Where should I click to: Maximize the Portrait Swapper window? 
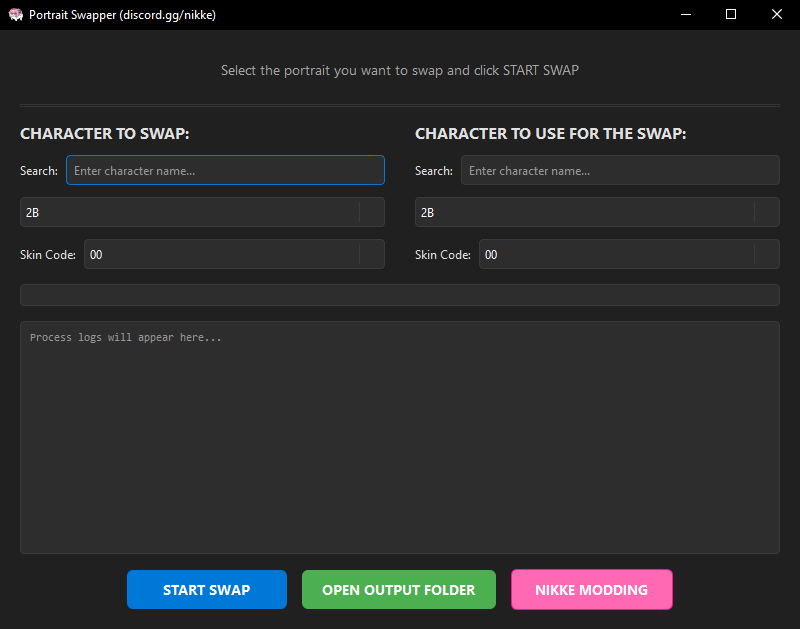[x=731, y=15]
